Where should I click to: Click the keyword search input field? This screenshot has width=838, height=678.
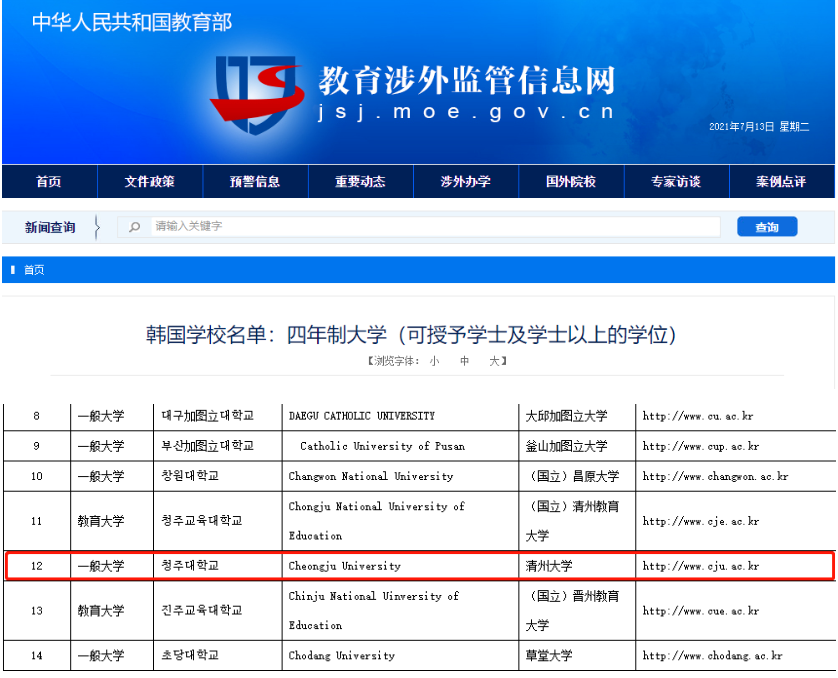coord(430,227)
